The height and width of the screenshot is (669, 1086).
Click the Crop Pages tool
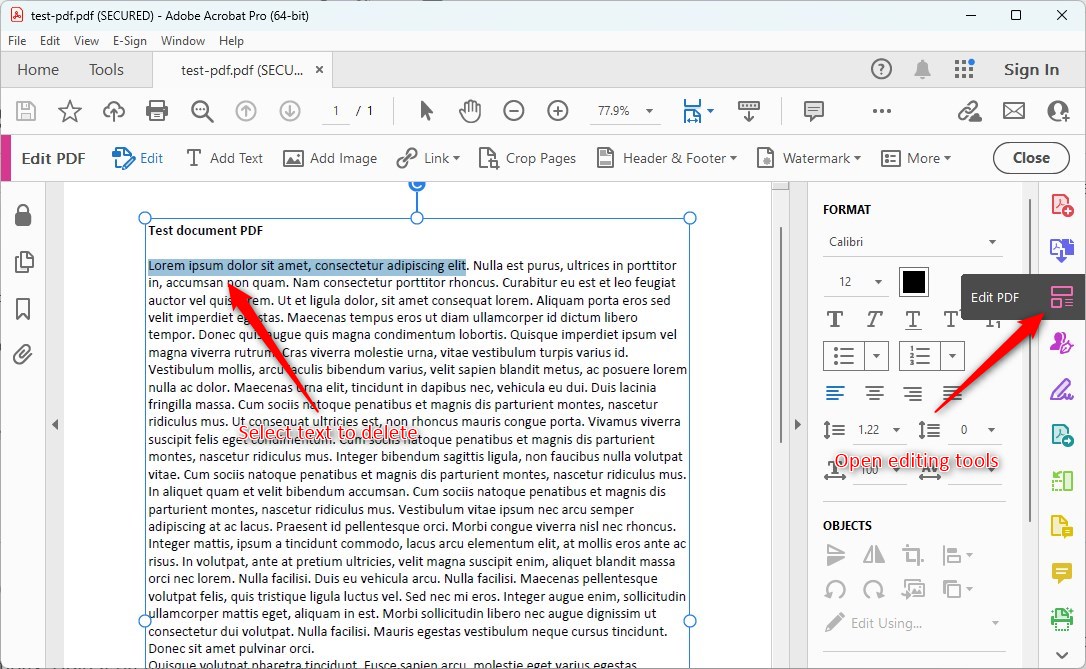point(527,158)
